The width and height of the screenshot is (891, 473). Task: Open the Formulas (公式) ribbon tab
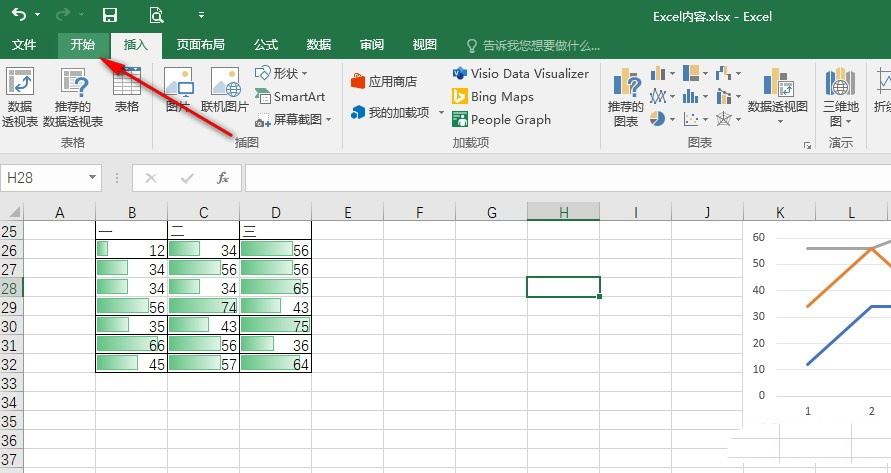tap(266, 45)
